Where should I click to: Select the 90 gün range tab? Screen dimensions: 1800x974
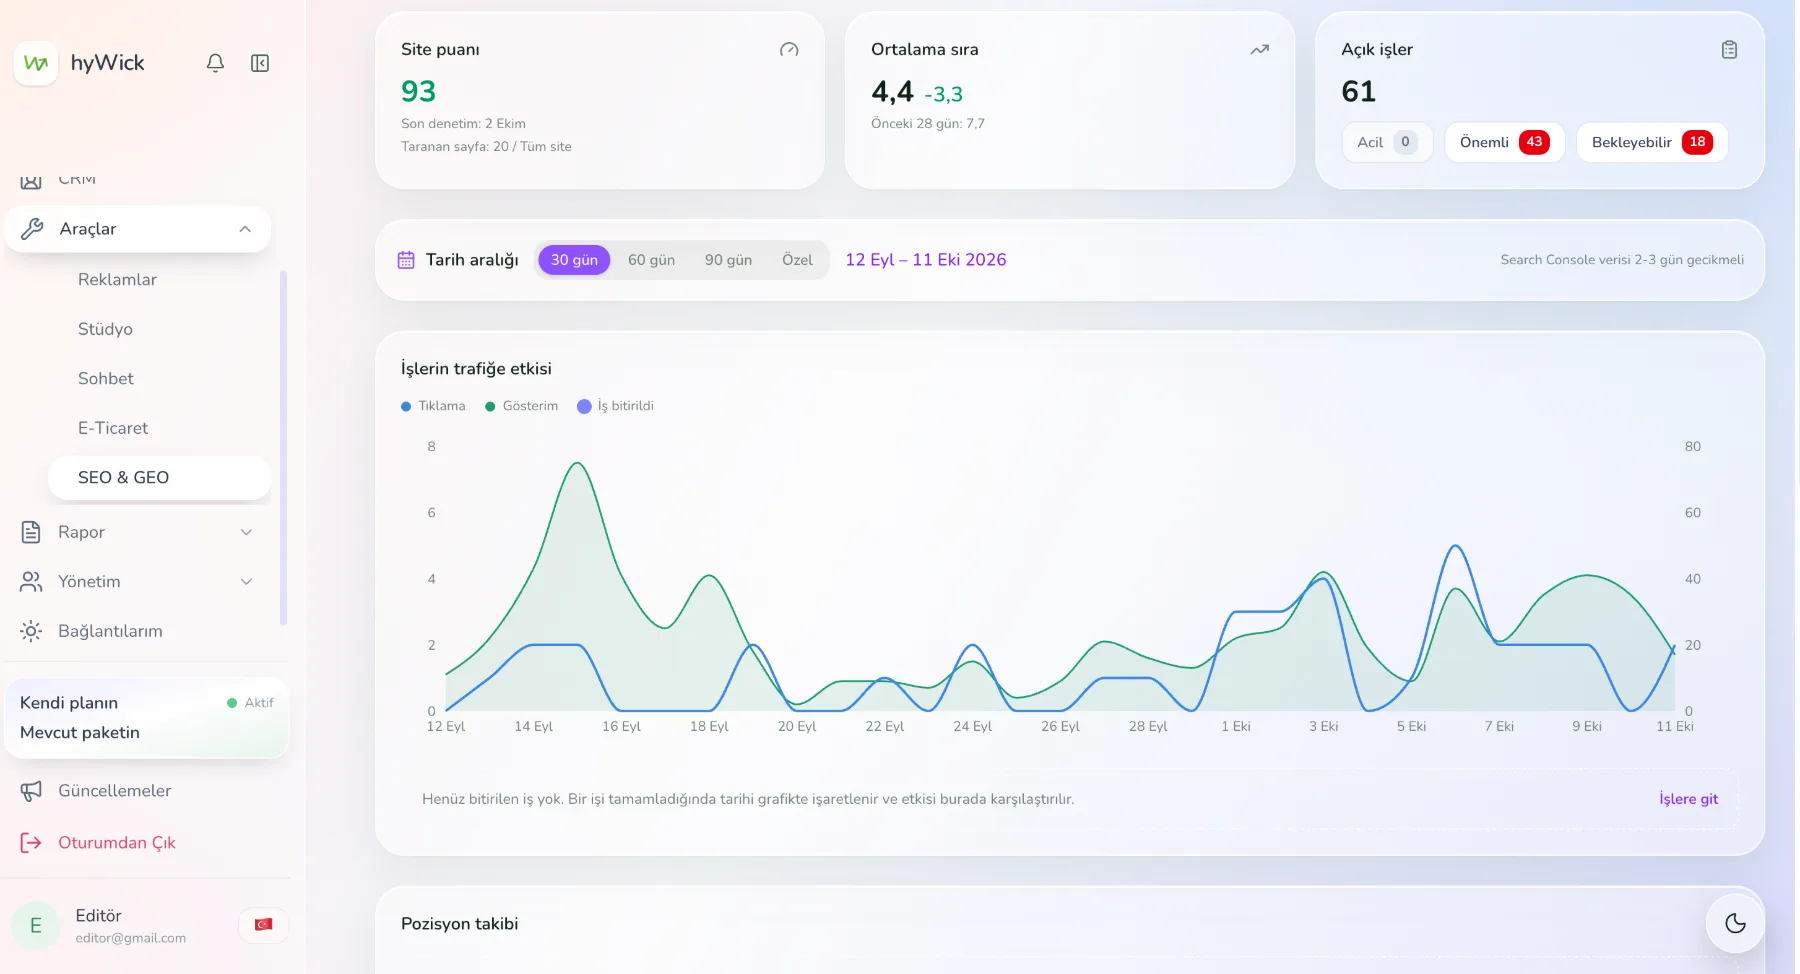coord(728,260)
